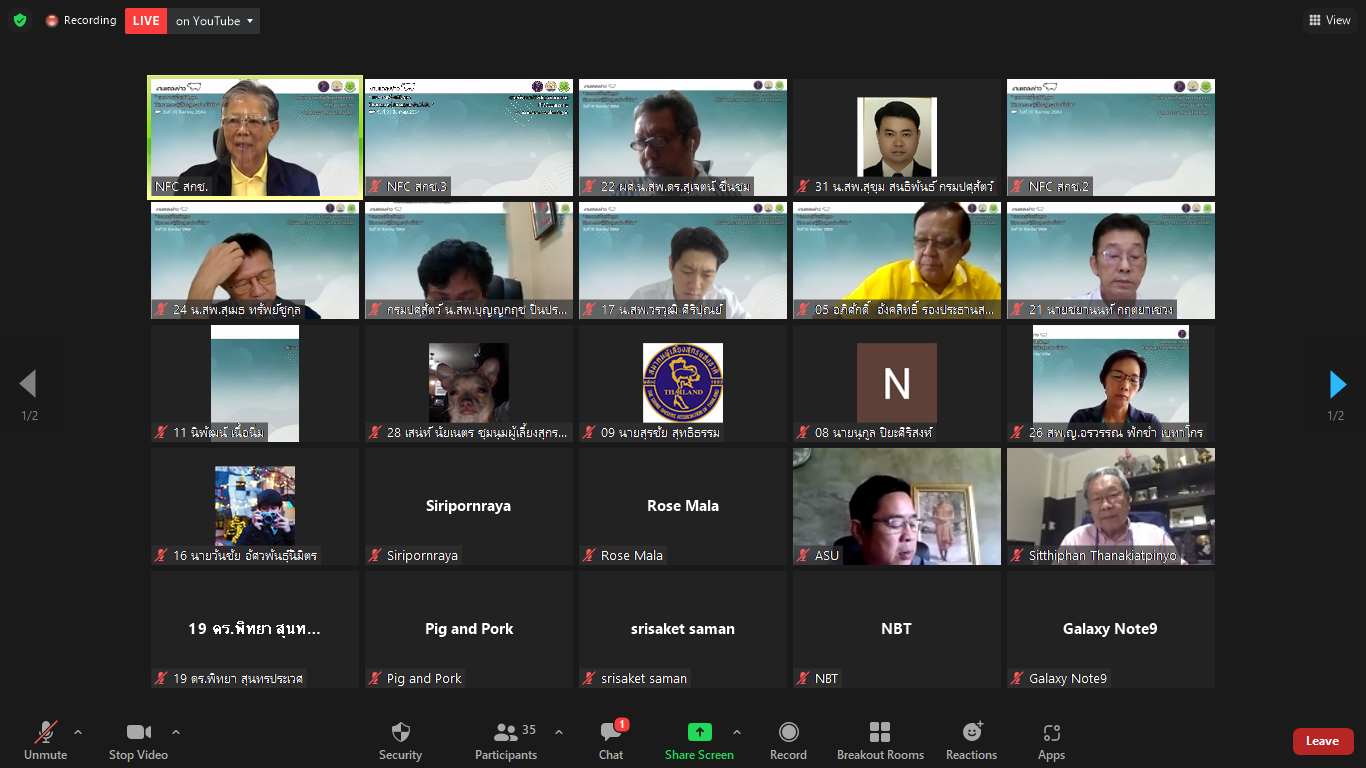1366x768 pixels.
Task: Go to next gallery page with blue arrow
Action: pos(1337,384)
